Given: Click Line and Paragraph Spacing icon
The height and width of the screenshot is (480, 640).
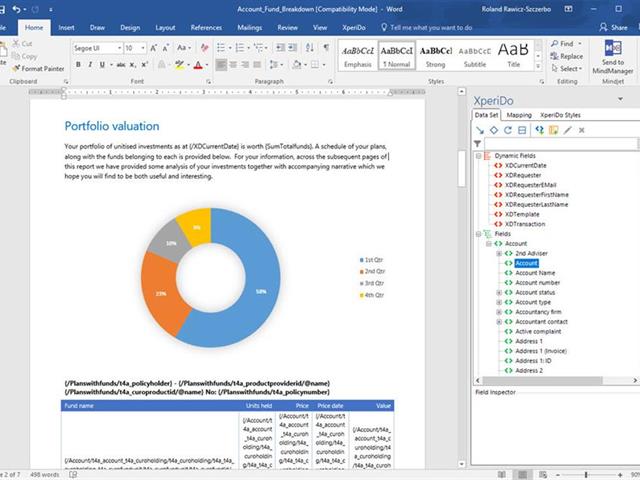Looking at the screenshot, I should [273, 64].
